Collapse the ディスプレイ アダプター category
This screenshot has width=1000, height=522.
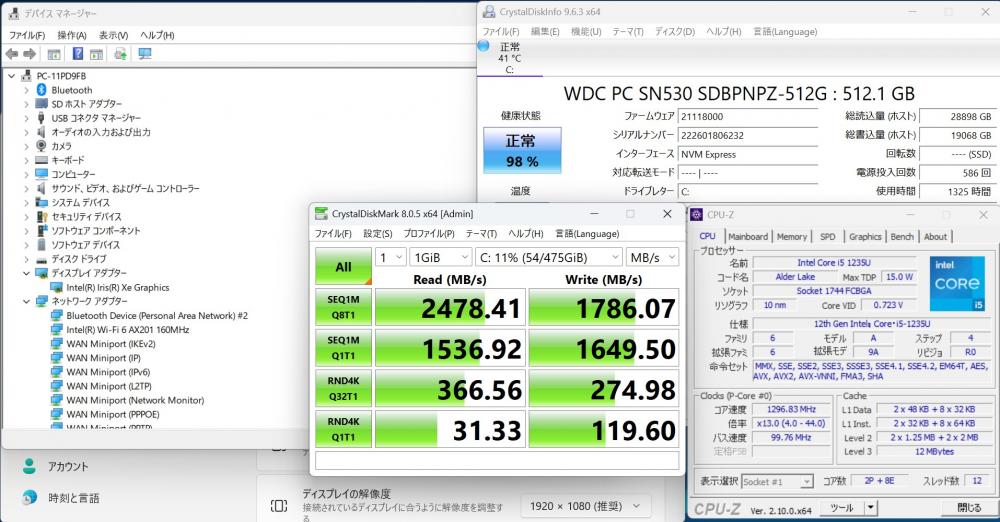coord(26,273)
